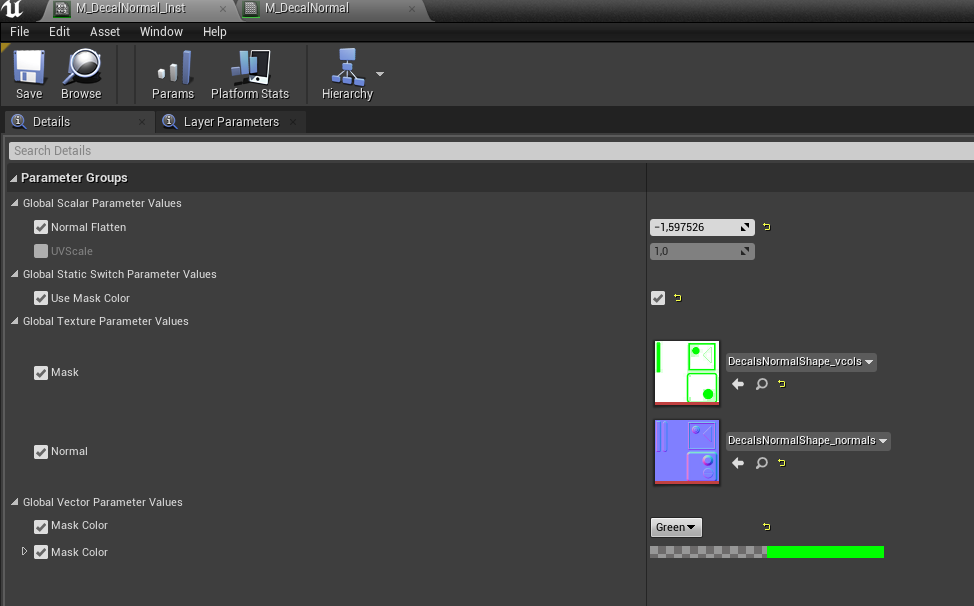Open the DecalsNormalShape_normals asset dropdown
This screenshot has height=606, width=974.
[808, 440]
